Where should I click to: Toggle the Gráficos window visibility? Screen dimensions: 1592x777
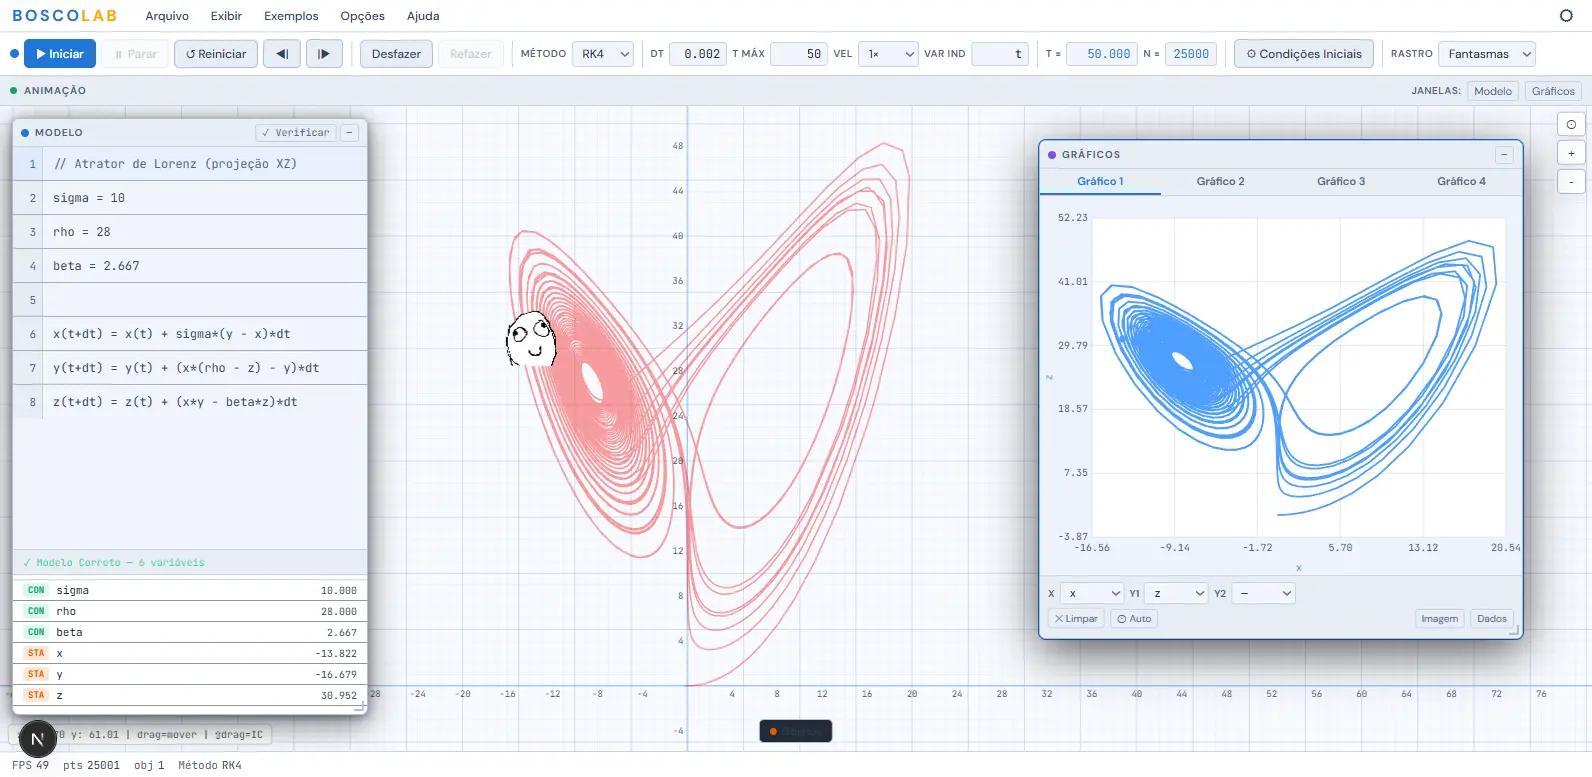(x=1552, y=91)
